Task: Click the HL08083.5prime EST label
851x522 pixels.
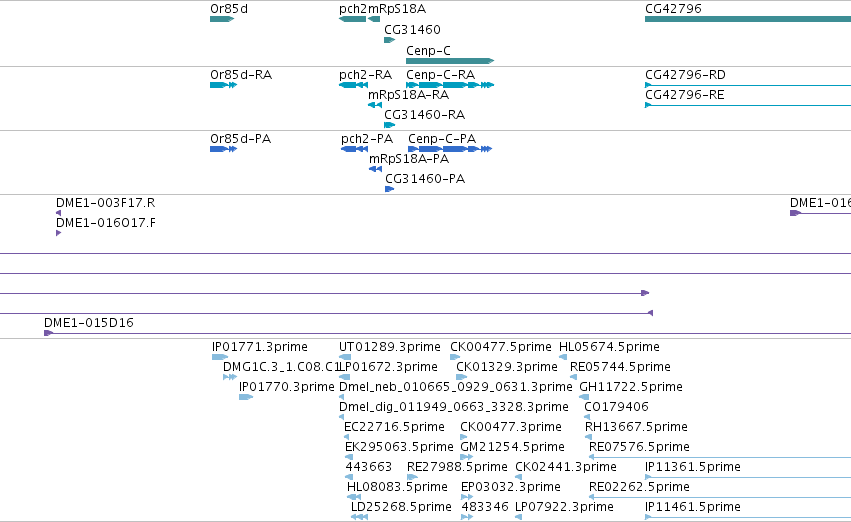Action: coord(397,487)
